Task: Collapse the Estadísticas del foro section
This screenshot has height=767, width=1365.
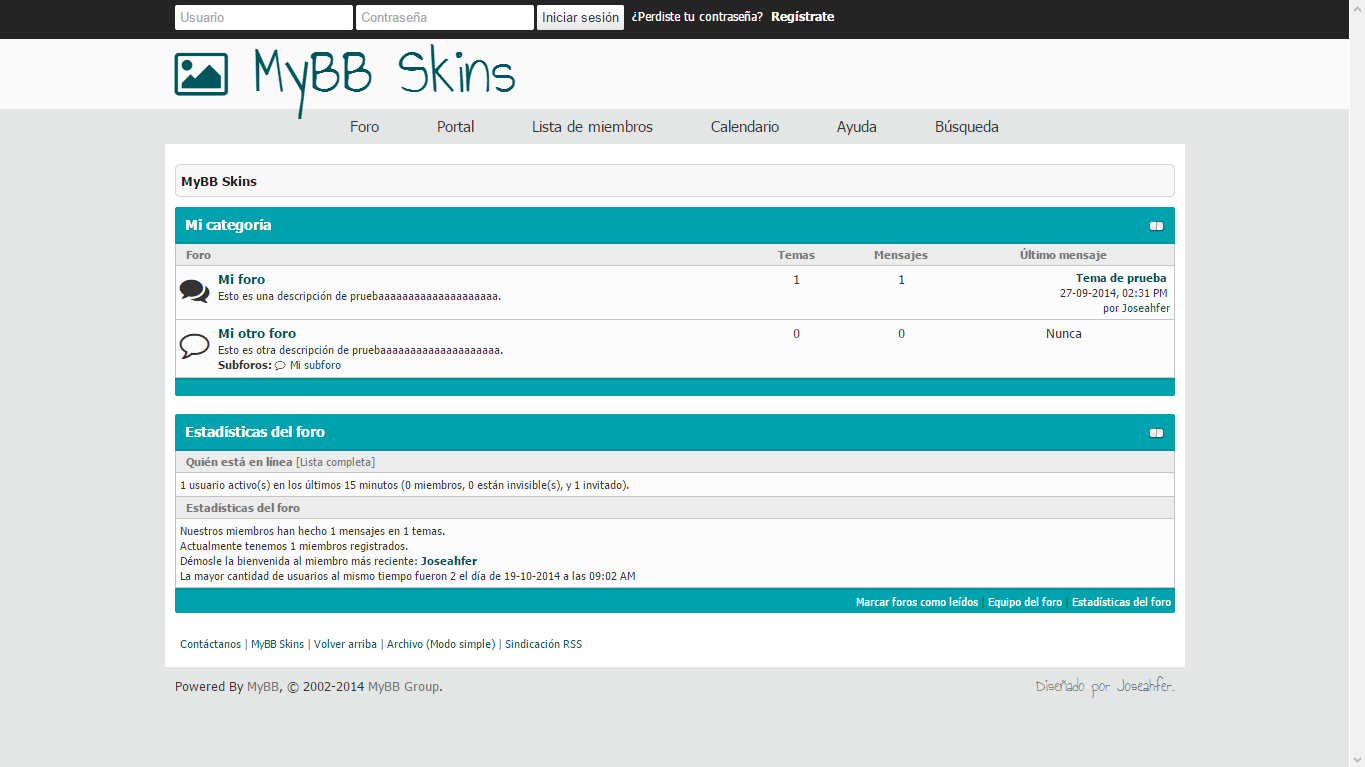Action: (1156, 433)
